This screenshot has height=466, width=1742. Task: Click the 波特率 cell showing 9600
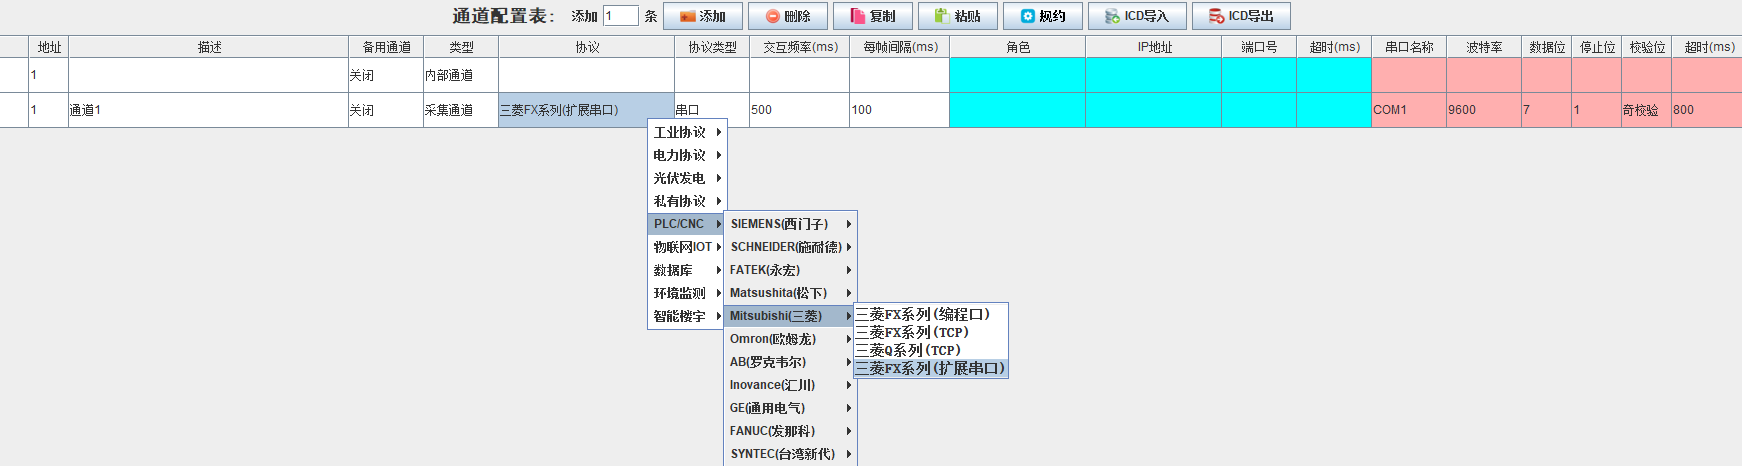point(1483,110)
